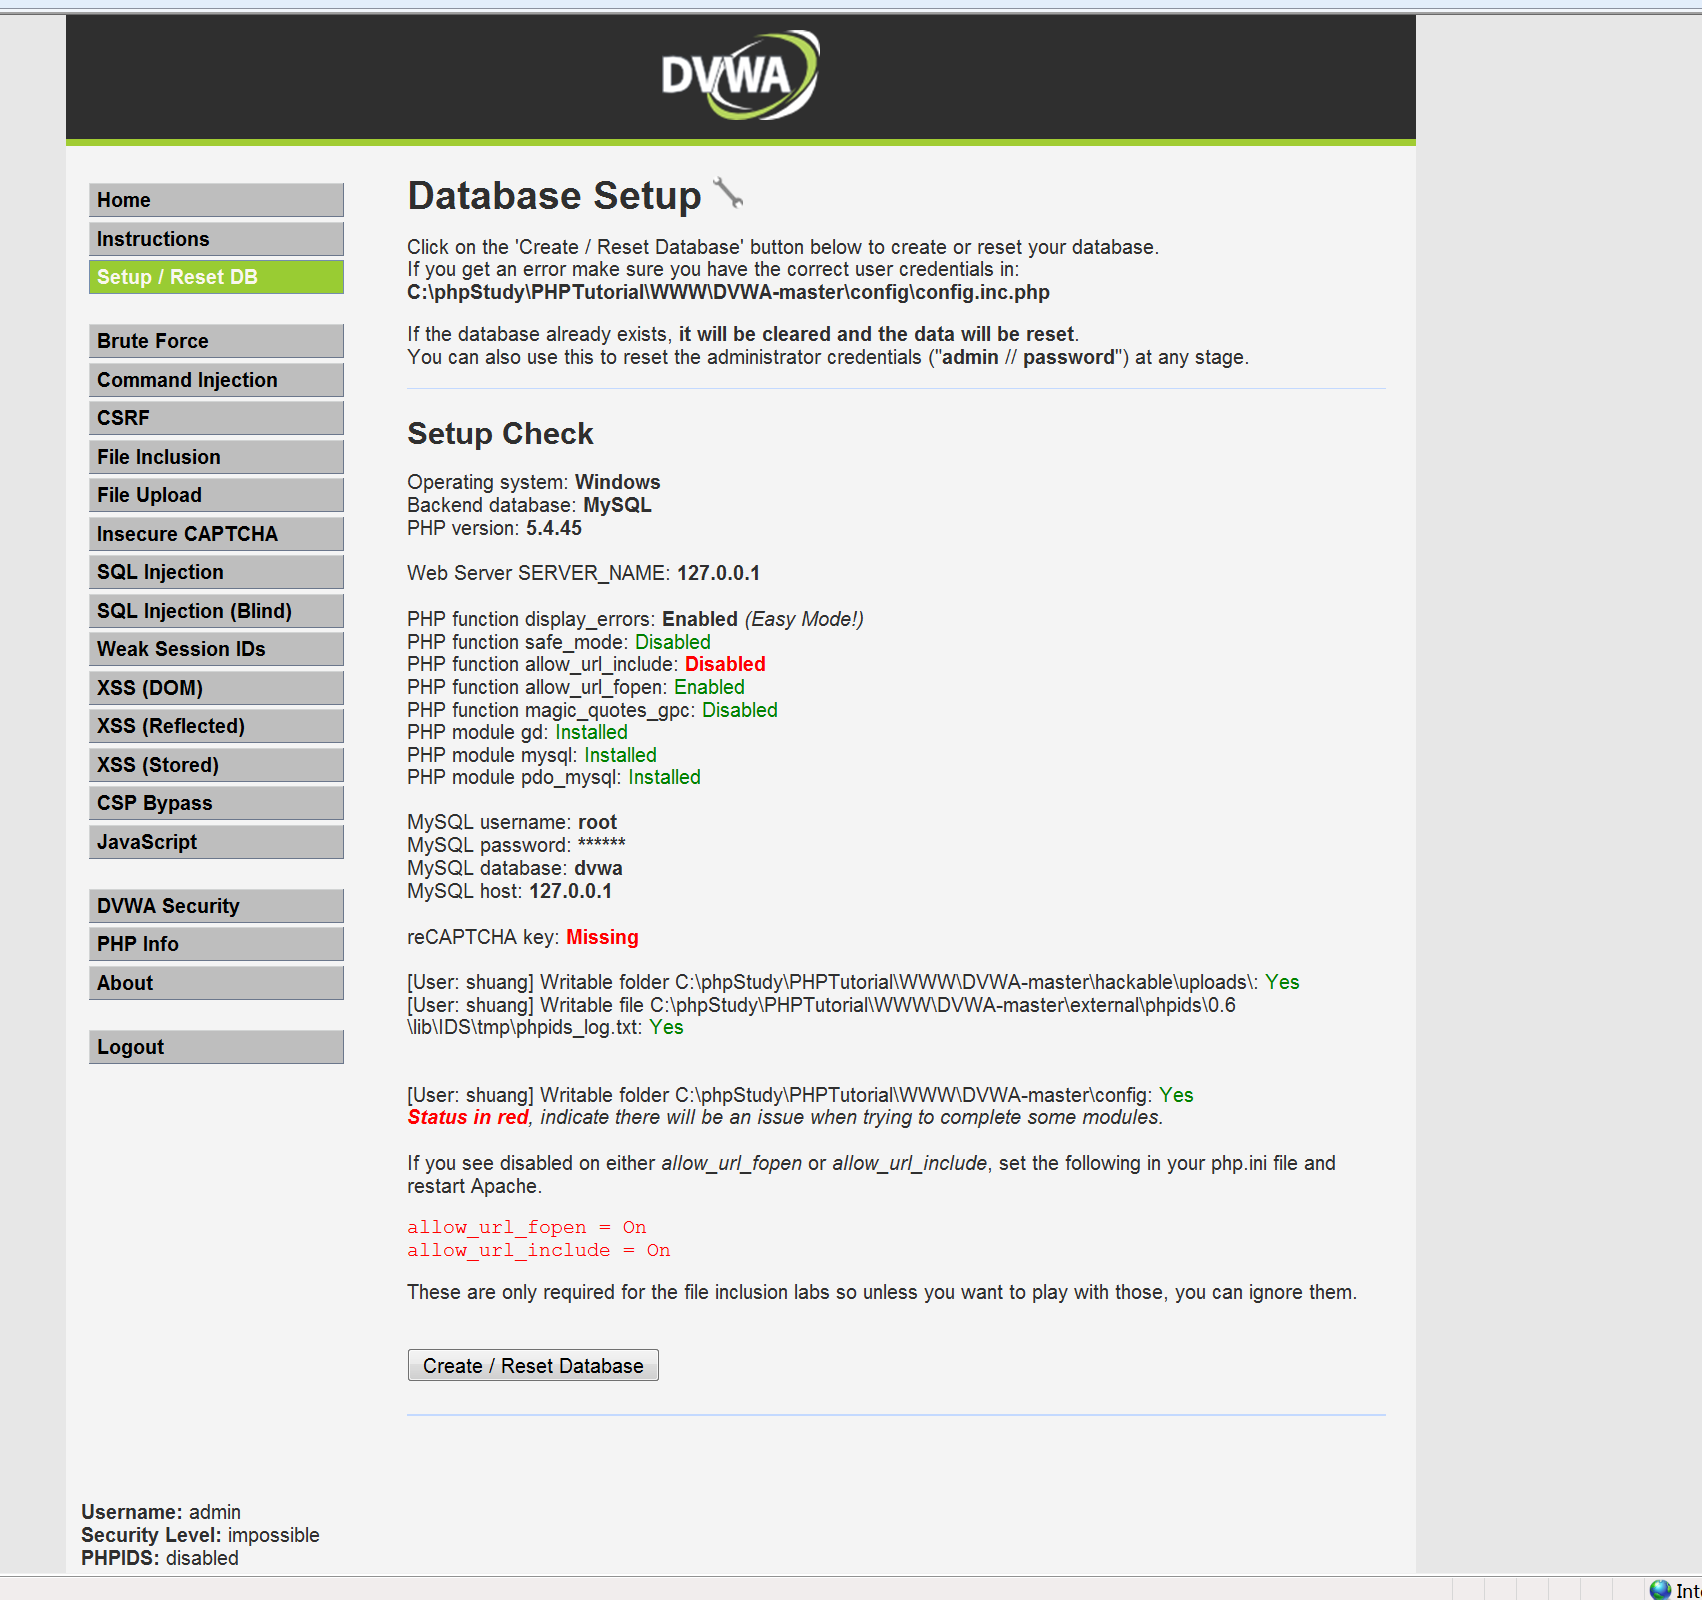Click PHPIDS disabled status text
Screen dimensions: 1702x1600
[x=160, y=1558]
